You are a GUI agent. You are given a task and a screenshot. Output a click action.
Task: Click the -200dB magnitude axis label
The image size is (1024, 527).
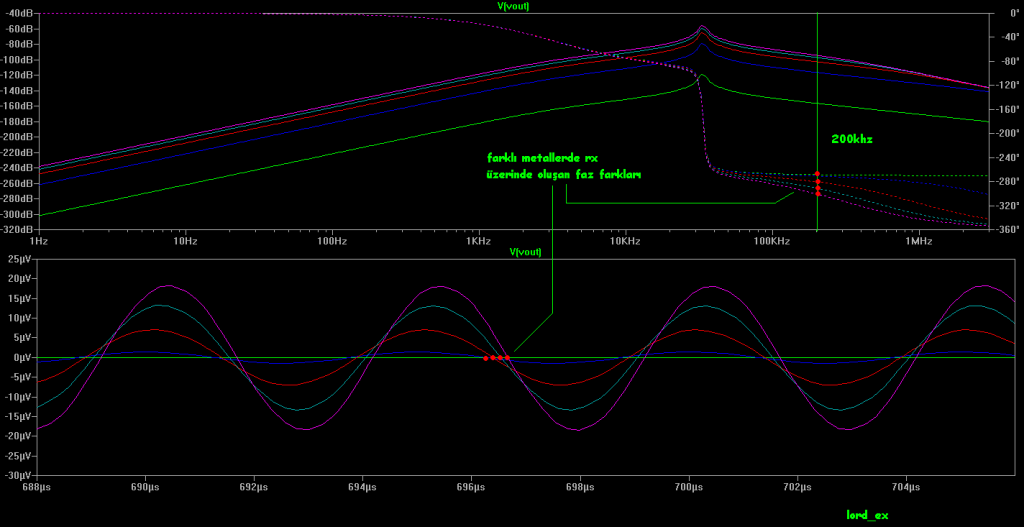[18, 137]
